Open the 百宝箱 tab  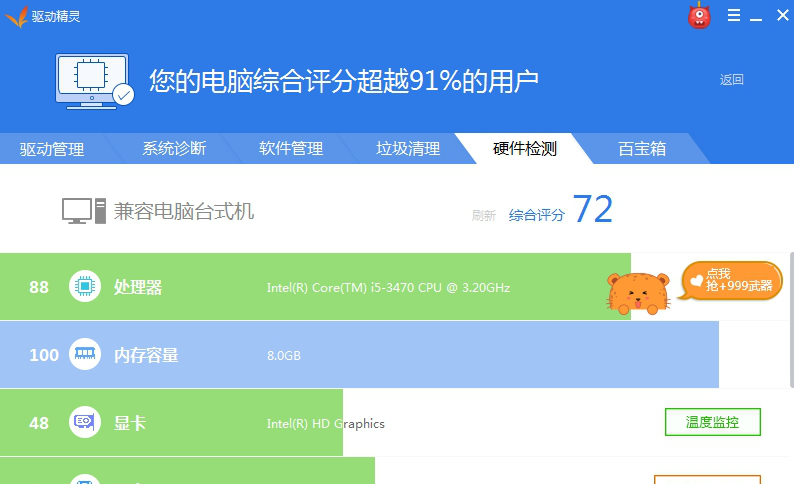tap(642, 148)
